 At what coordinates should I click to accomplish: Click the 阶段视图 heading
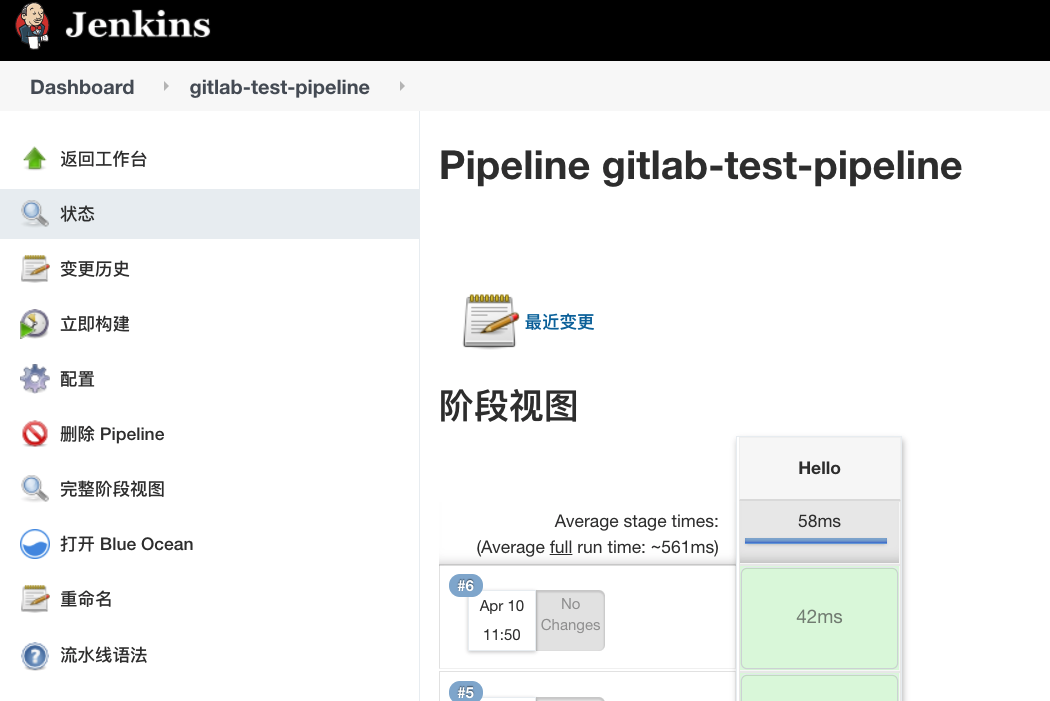coord(508,406)
